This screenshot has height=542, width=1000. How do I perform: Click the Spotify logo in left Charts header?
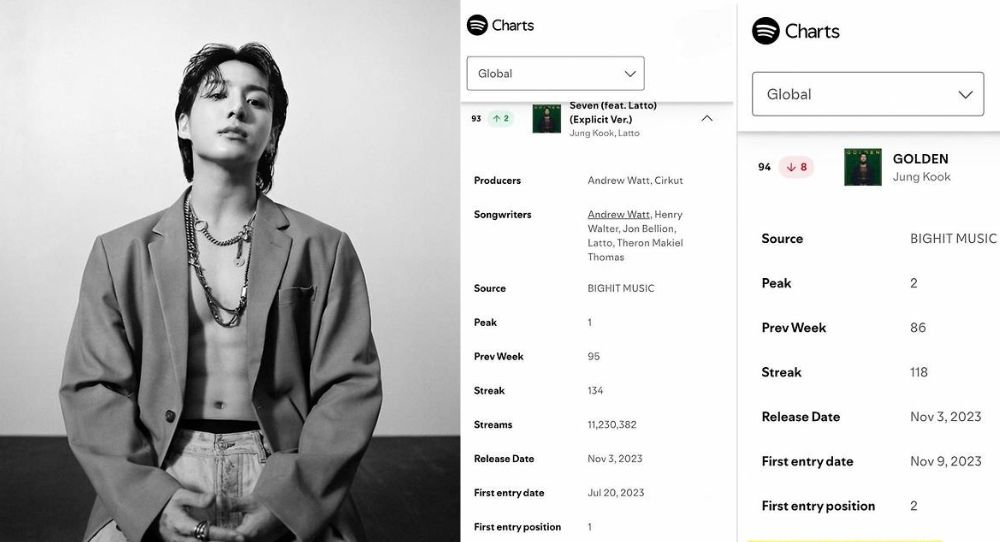tap(477, 25)
